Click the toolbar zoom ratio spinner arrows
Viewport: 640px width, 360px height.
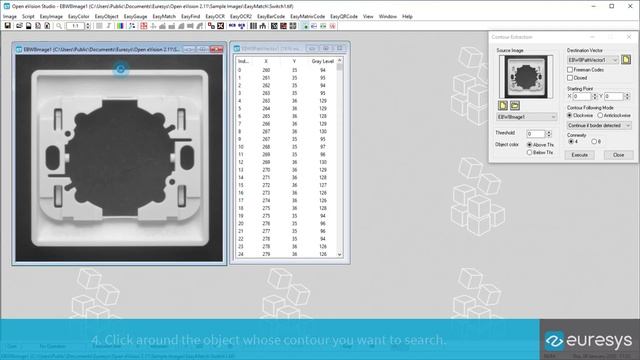tap(87, 26)
